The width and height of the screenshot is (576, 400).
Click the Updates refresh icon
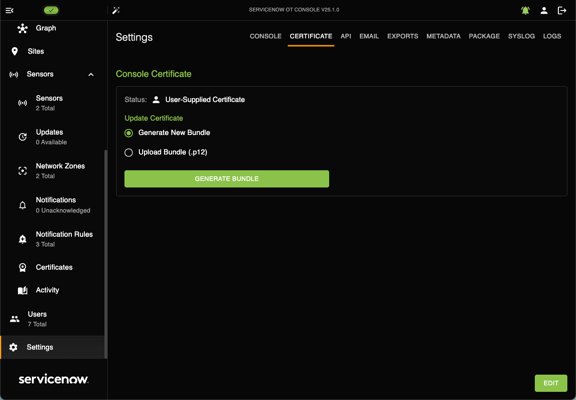coord(22,137)
